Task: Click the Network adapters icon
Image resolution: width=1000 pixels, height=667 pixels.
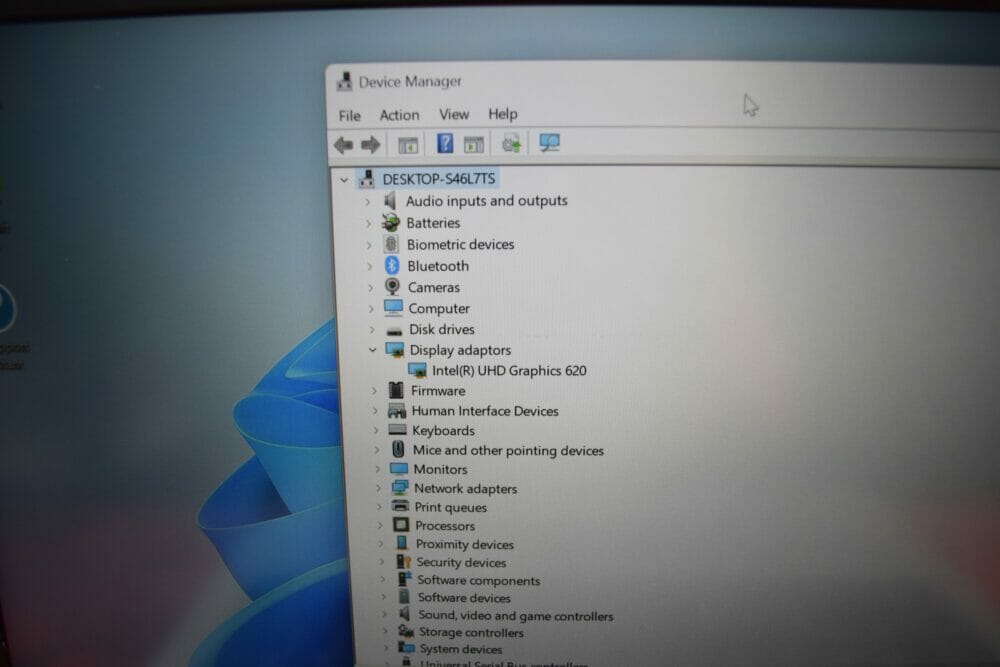Action: (x=400, y=488)
